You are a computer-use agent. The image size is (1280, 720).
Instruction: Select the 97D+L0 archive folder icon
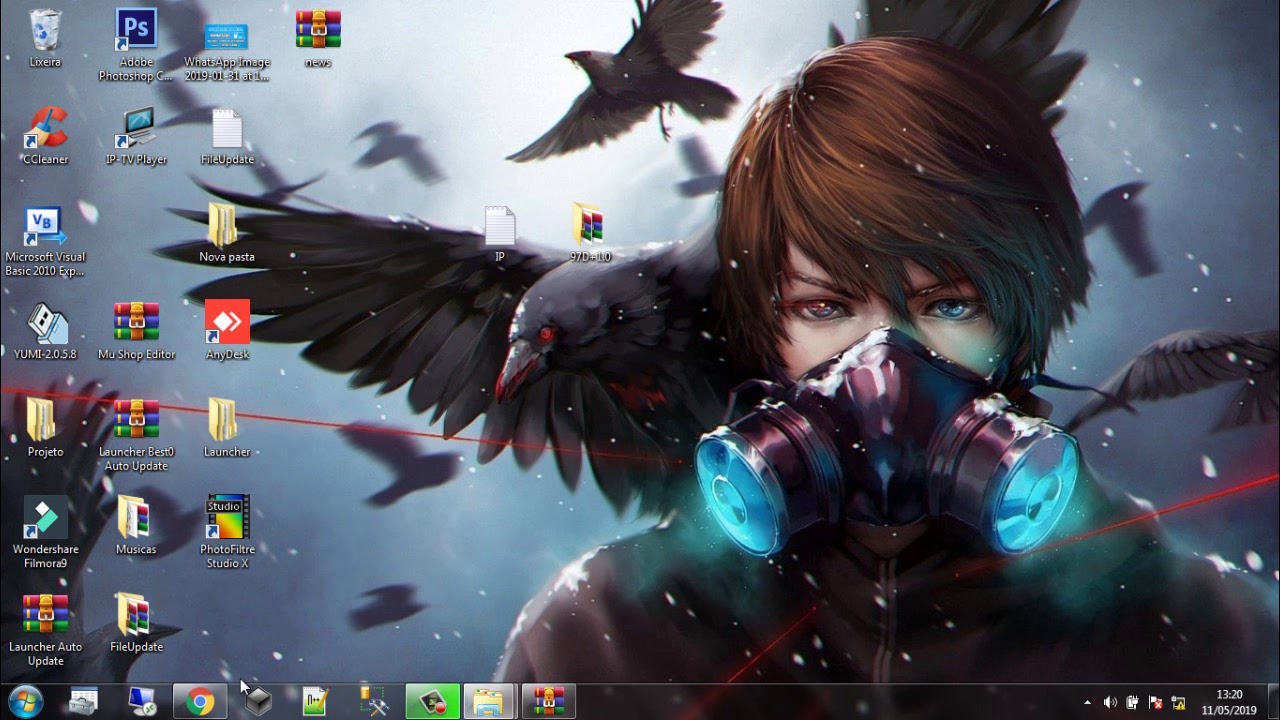point(590,225)
